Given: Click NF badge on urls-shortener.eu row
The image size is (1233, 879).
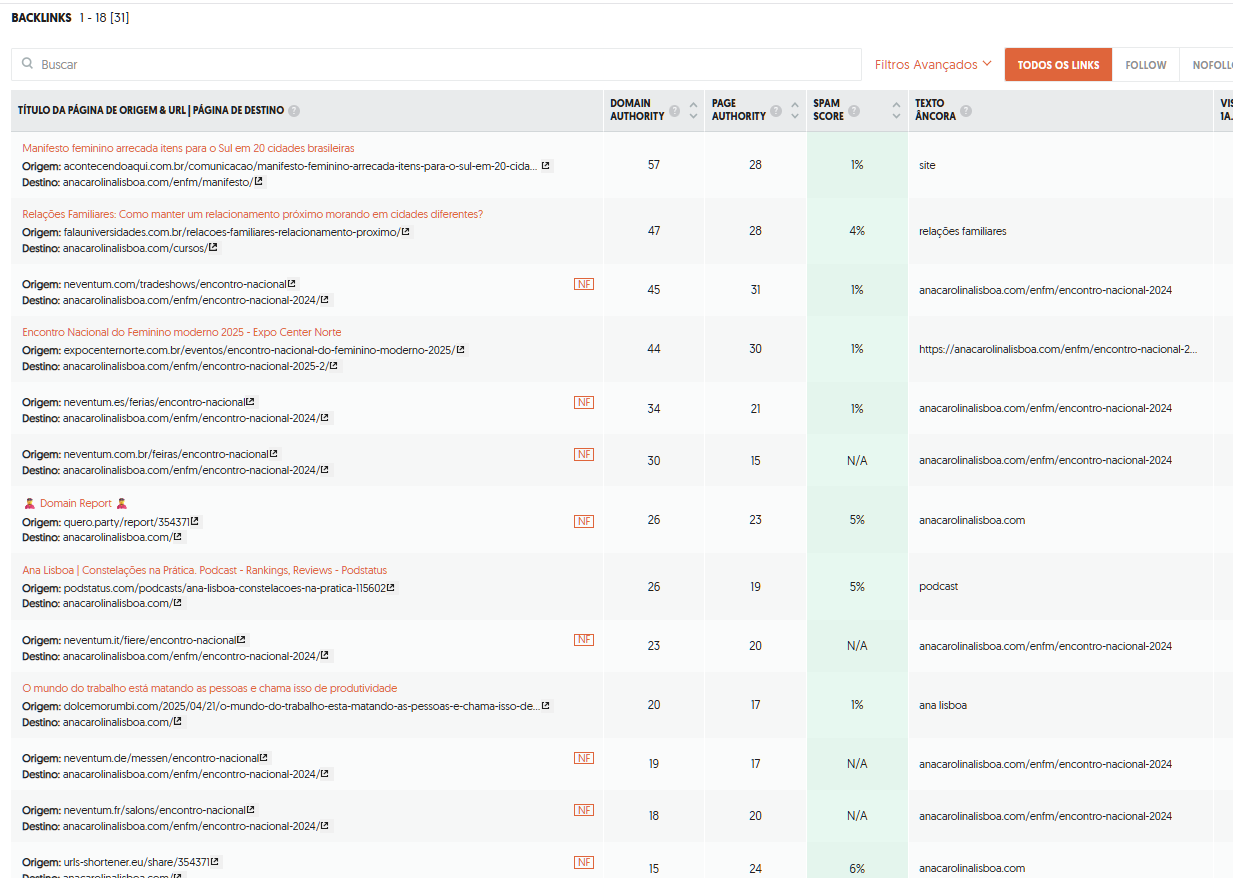Looking at the screenshot, I should point(584,862).
